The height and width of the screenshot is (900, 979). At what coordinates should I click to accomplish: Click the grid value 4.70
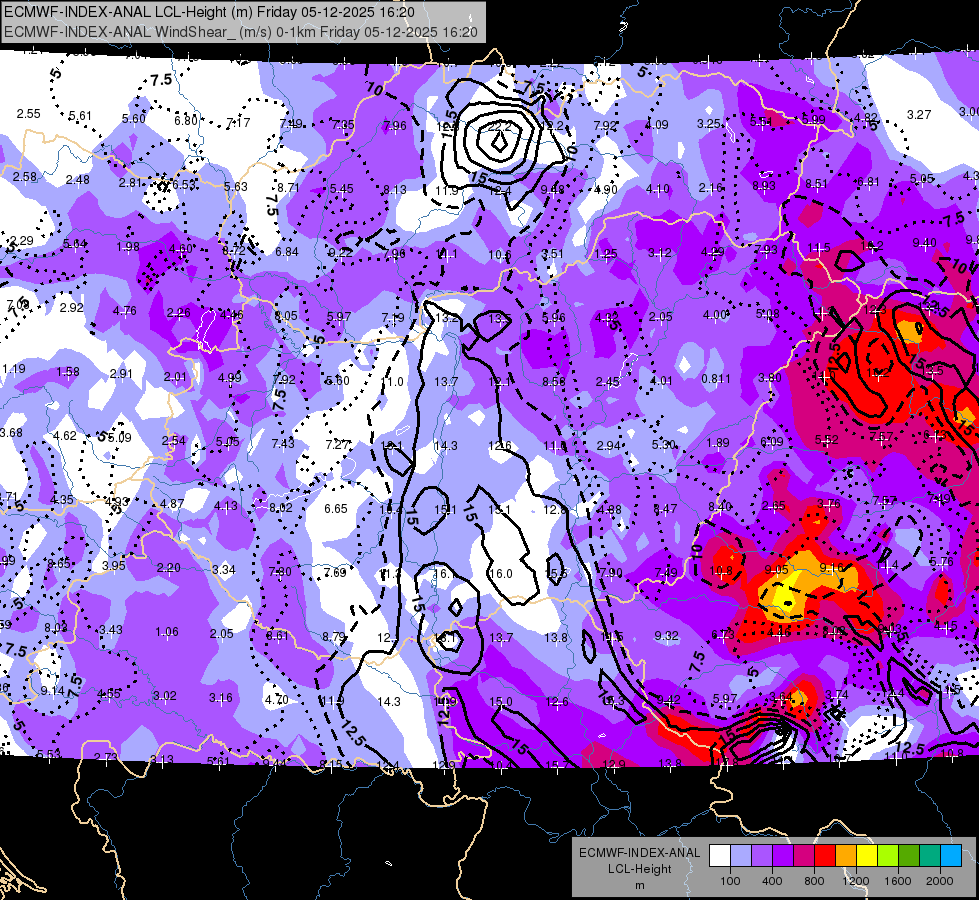coord(277,700)
